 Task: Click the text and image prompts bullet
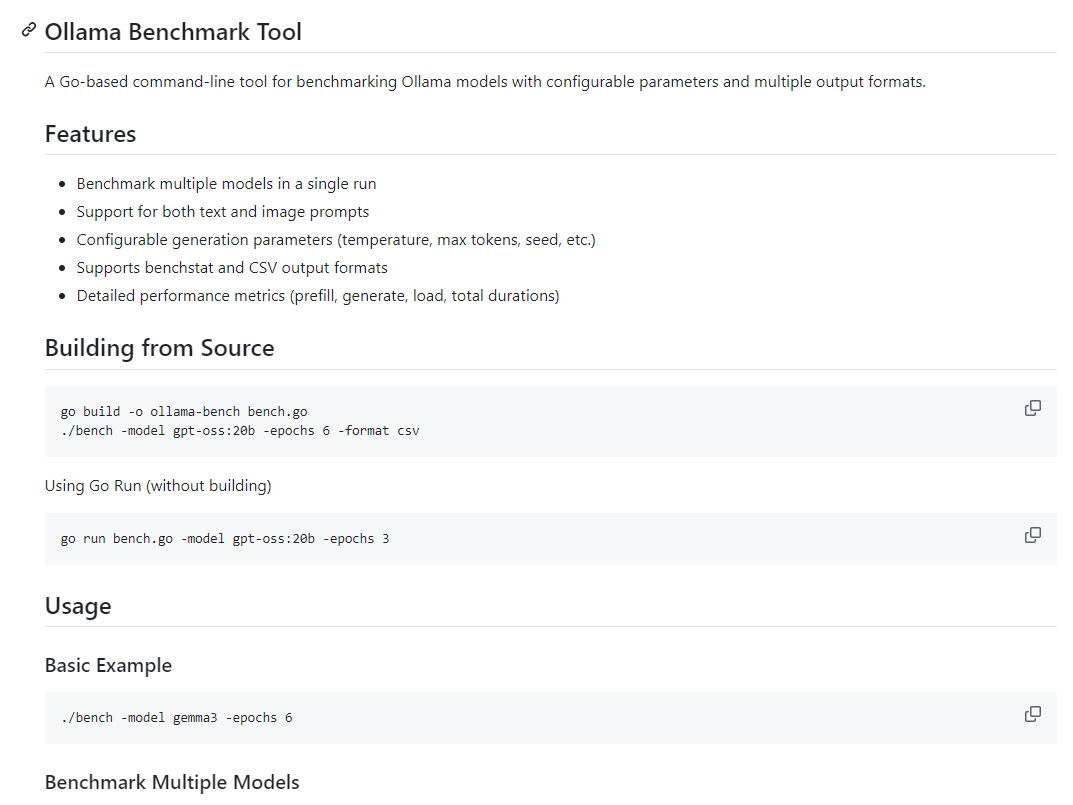[x=222, y=212]
